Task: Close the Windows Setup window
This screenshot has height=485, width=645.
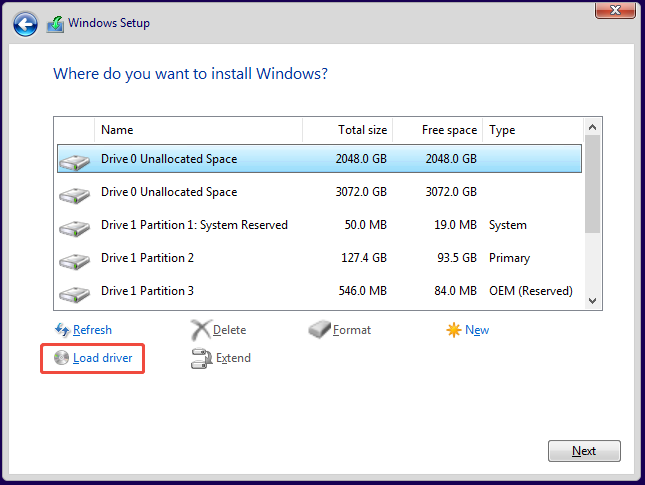Action: [615, 10]
